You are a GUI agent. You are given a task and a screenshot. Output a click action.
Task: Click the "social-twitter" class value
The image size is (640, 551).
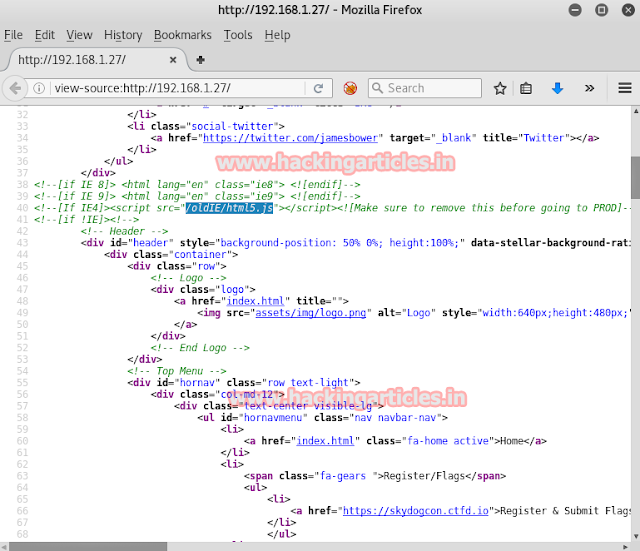coord(232,126)
